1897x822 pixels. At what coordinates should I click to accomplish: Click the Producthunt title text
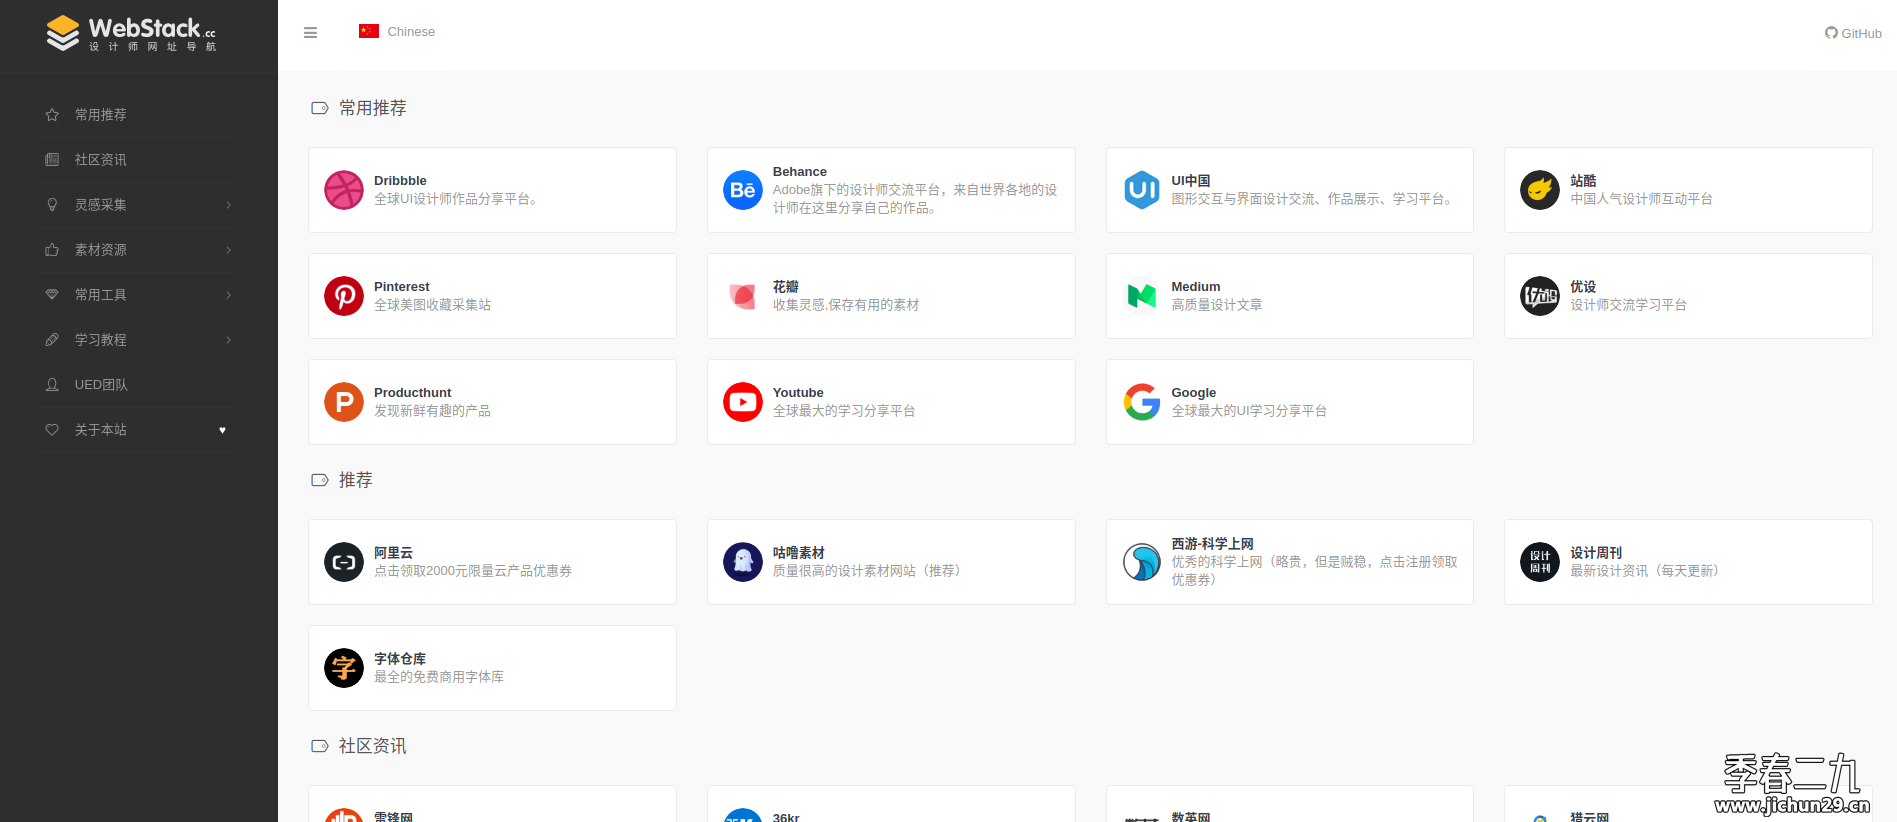[412, 393]
